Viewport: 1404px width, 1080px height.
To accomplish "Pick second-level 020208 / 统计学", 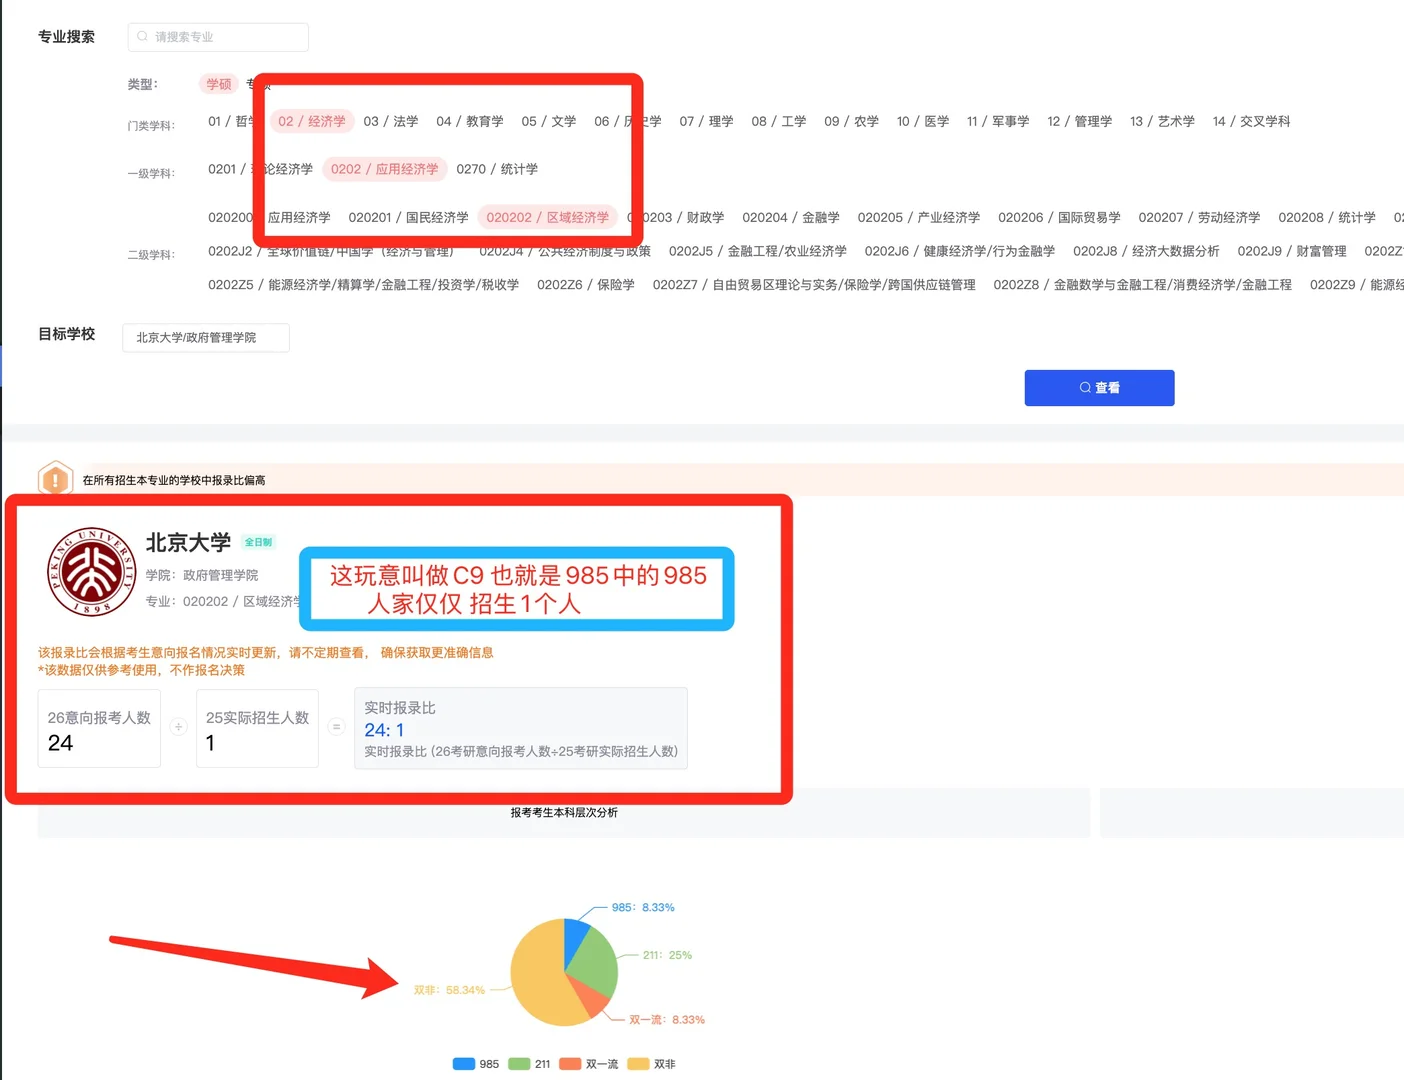I will coord(1327,217).
